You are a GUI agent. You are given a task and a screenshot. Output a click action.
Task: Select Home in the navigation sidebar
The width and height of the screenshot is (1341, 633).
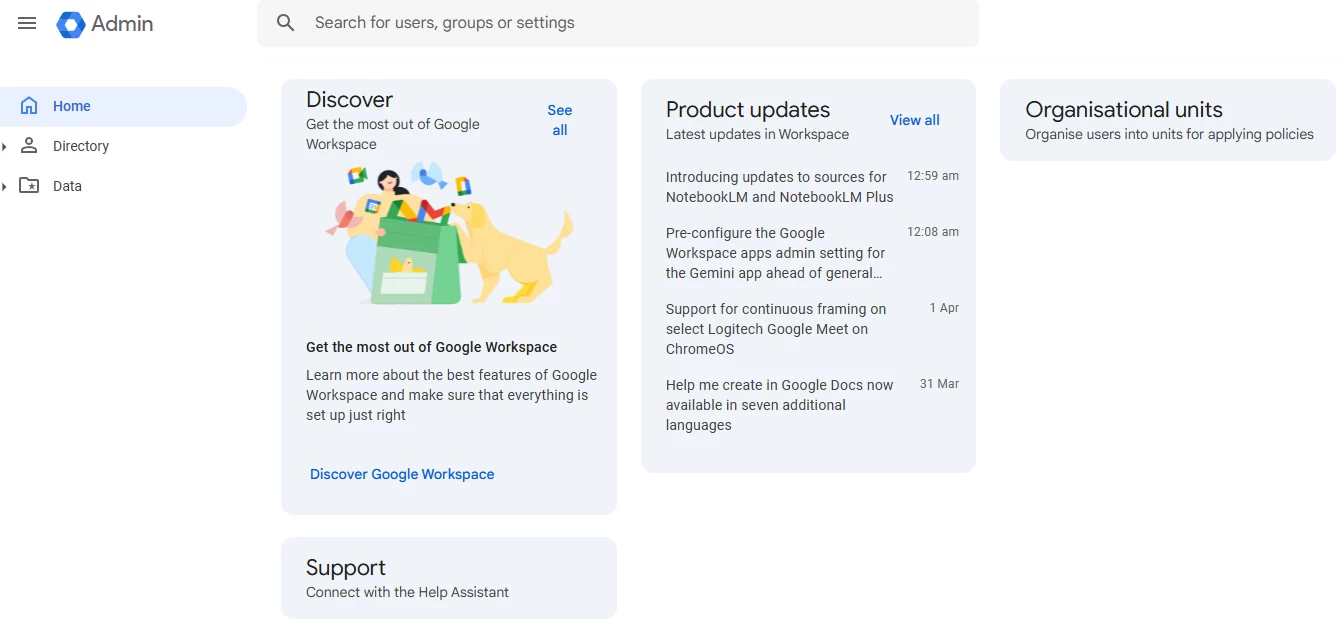(x=72, y=106)
